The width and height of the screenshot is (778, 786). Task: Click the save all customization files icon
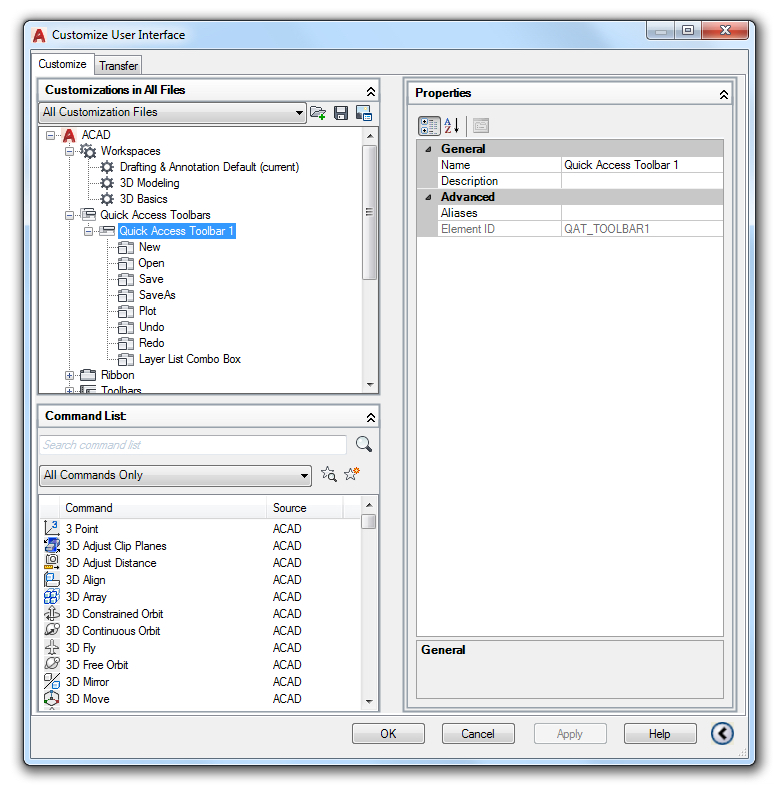(341, 113)
